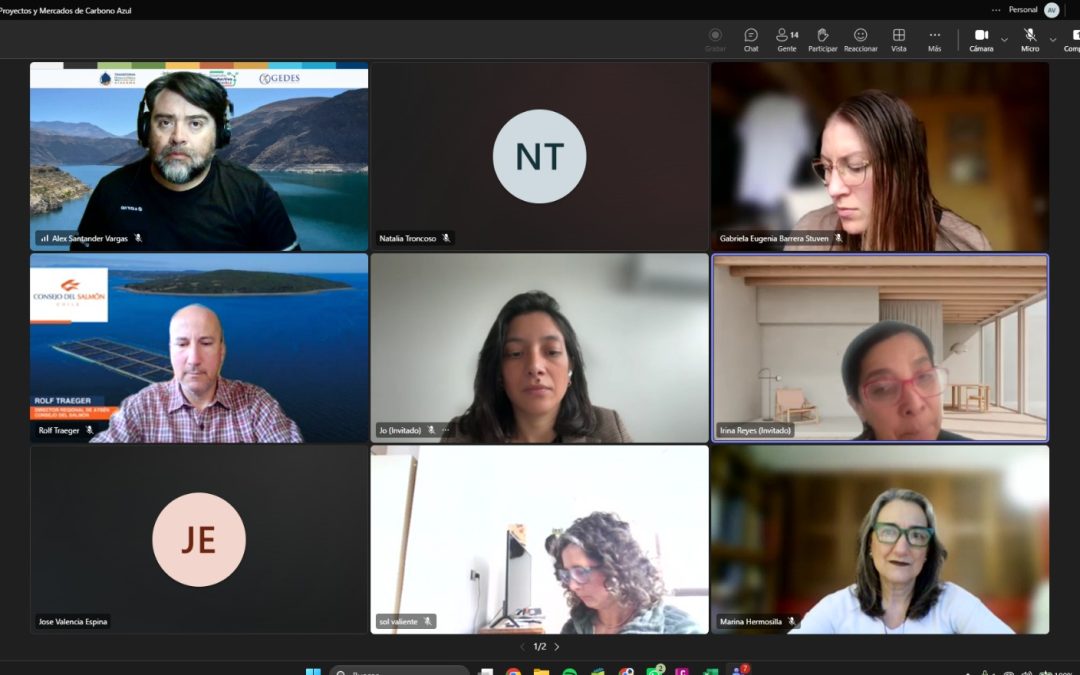Turn off the Cámara video

981,39
